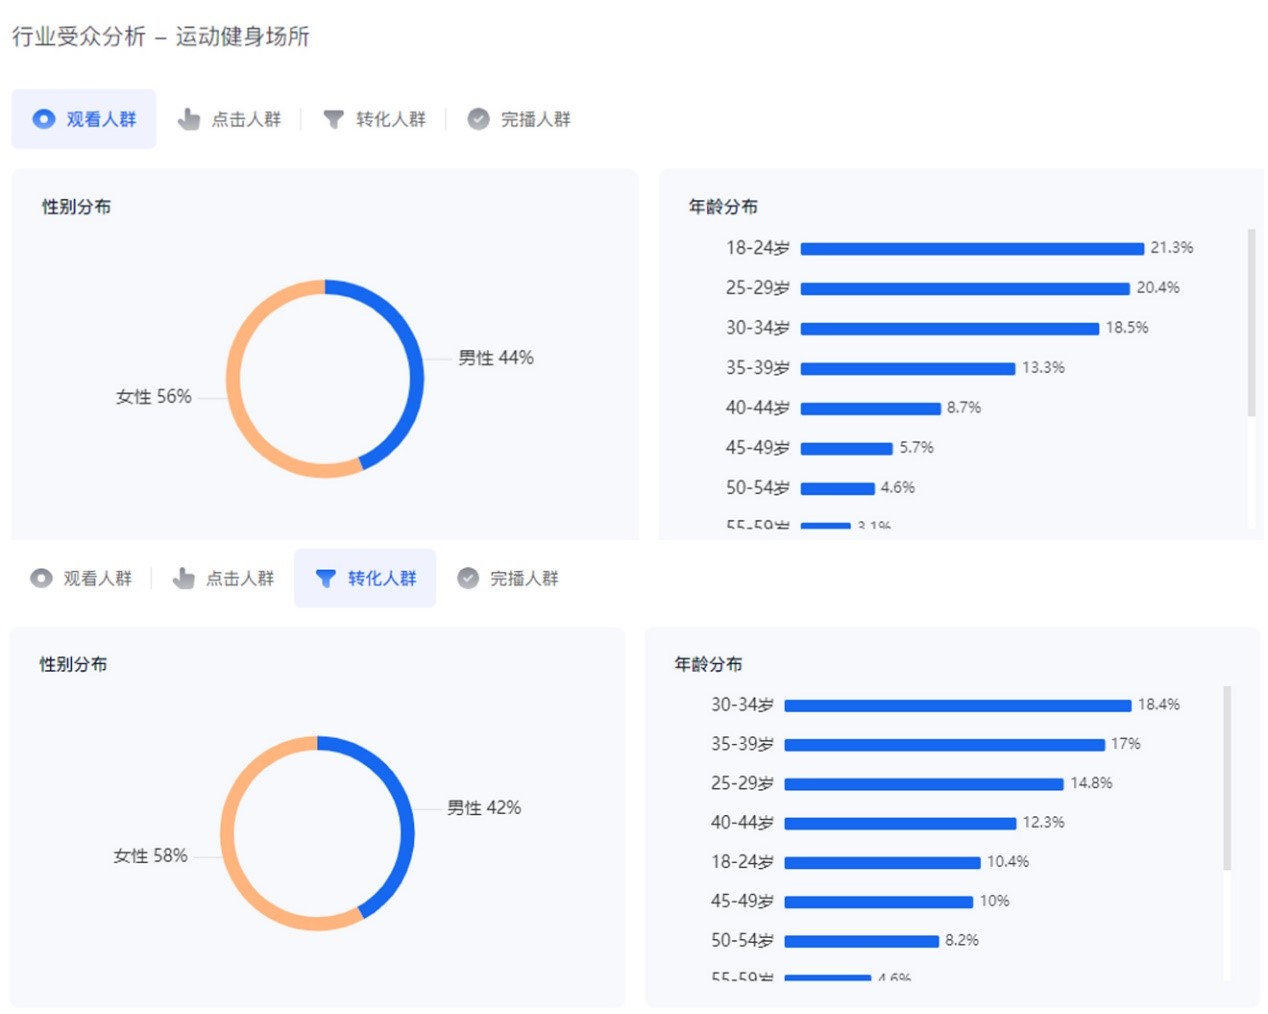The image size is (1268, 1014).
Task: Click the 18-24岁 bar in the upper age chart
Action: coord(971,249)
